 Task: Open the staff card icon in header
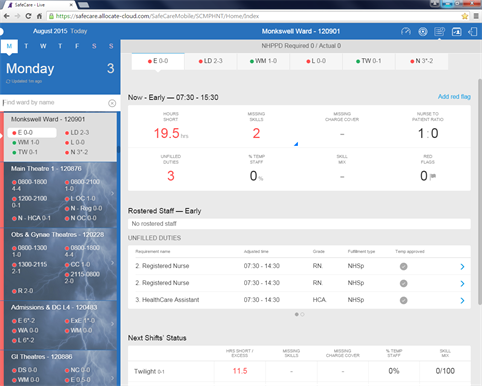point(456,31)
